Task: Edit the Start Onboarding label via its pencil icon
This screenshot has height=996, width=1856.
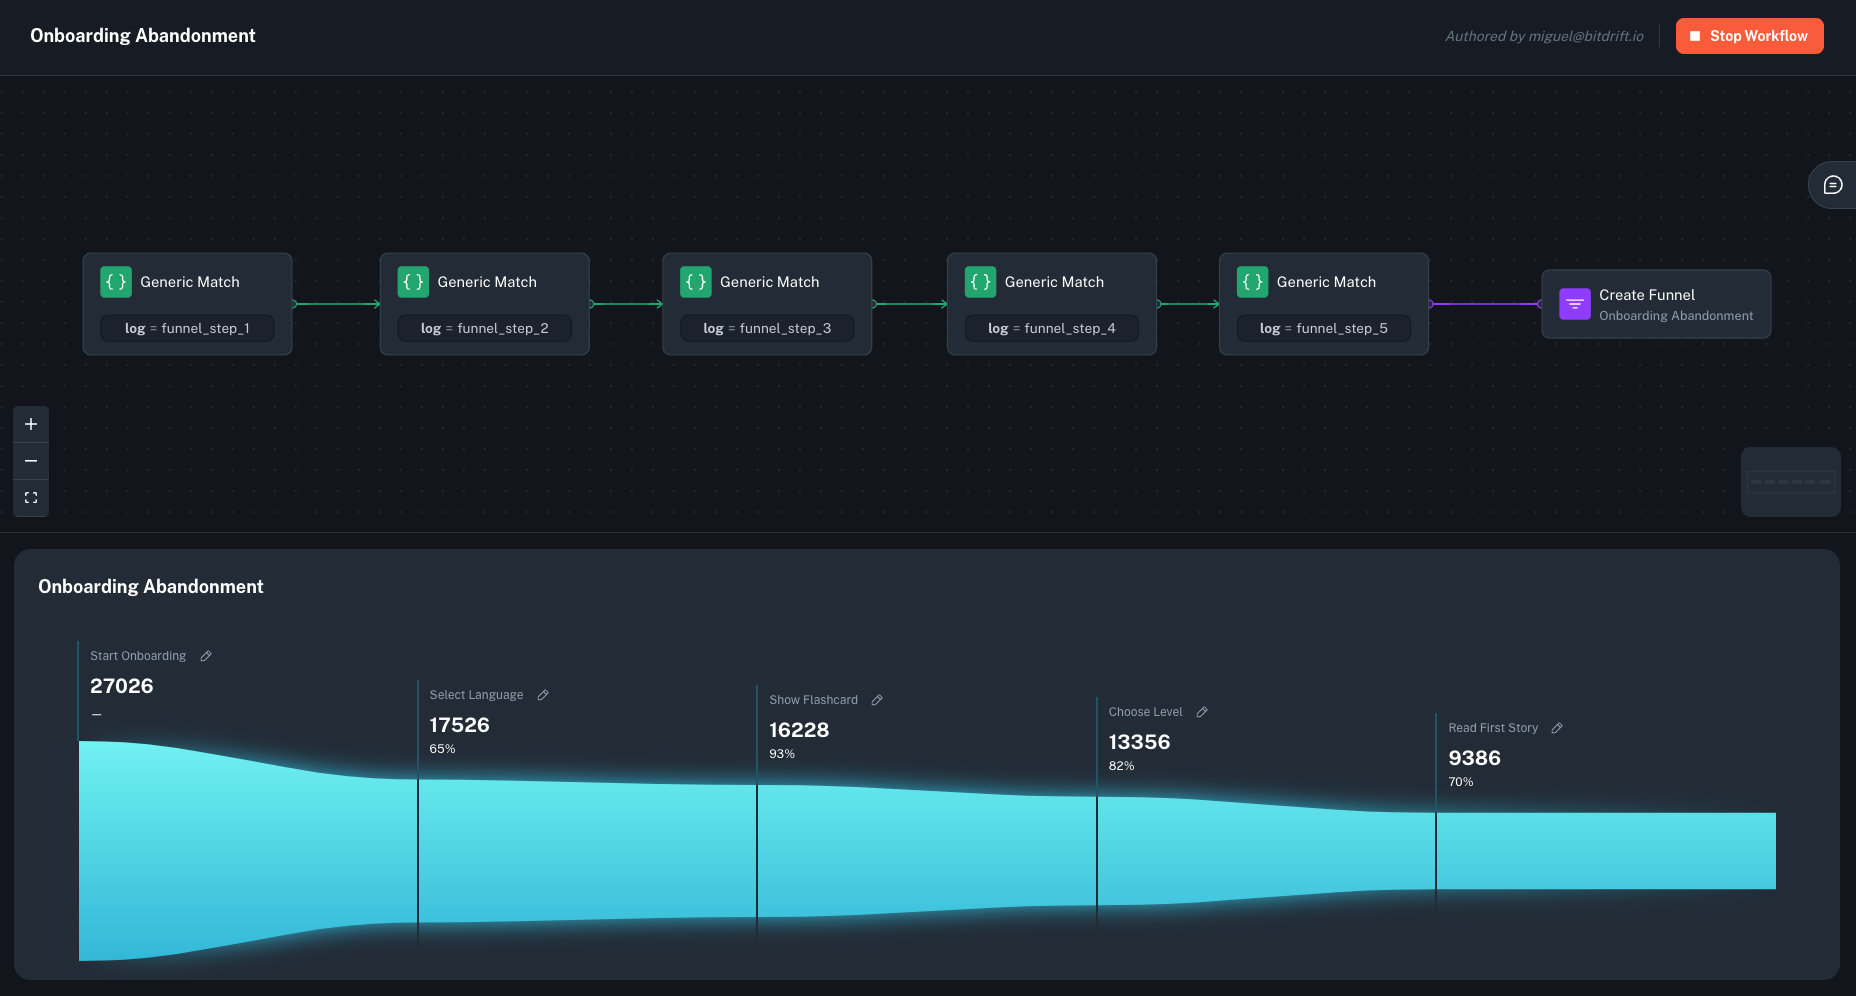Action: point(205,655)
